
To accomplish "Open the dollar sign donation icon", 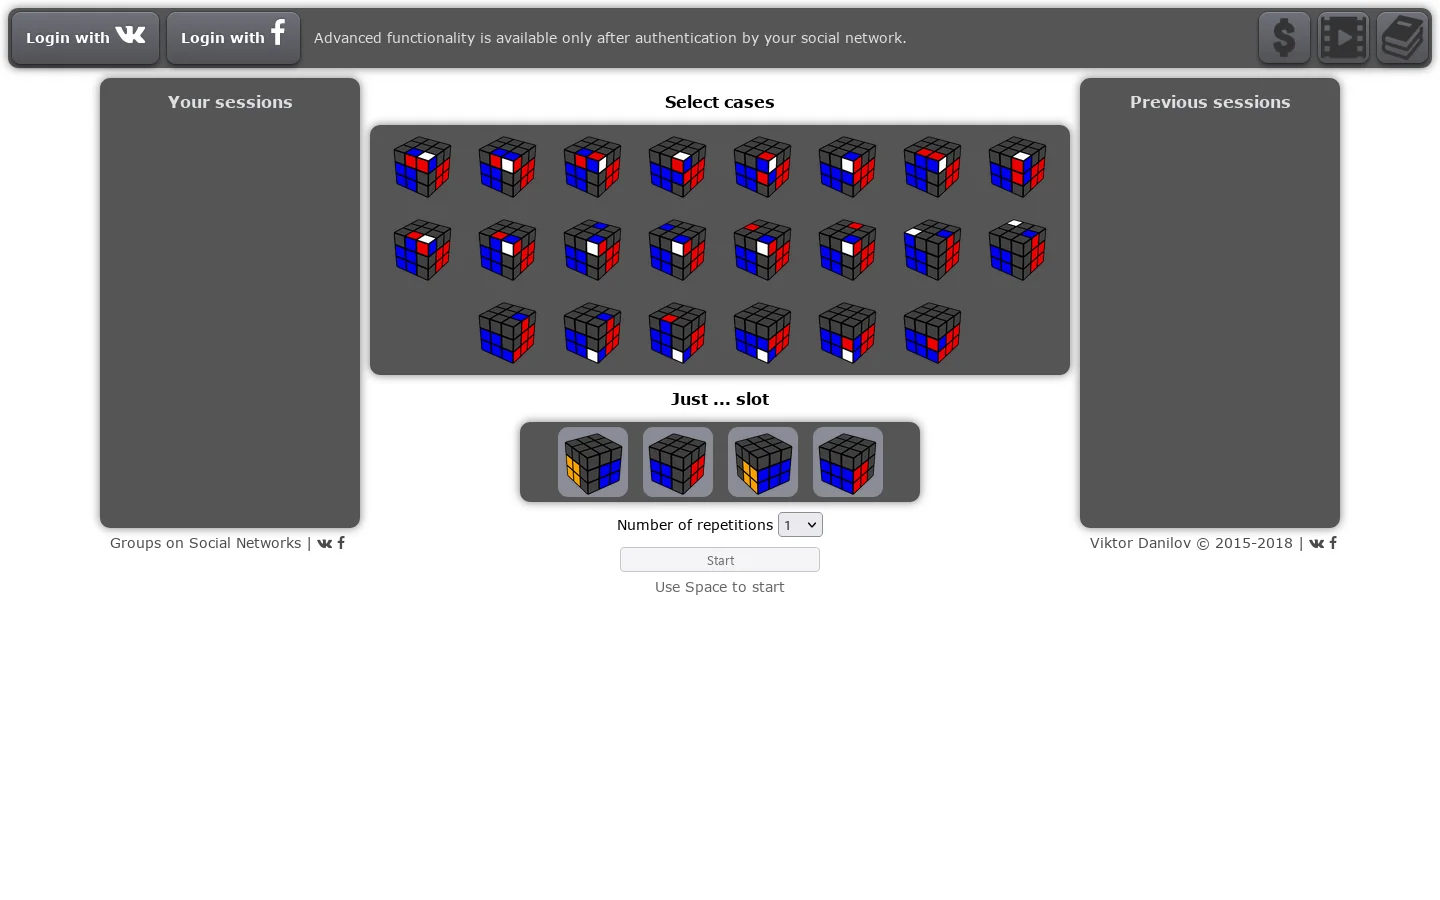I will (1284, 38).
